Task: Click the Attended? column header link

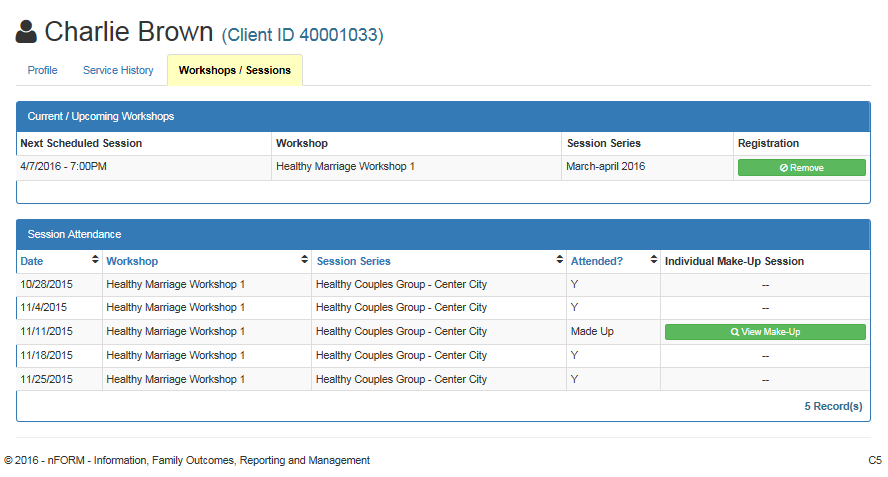Action: coord(596,261)
